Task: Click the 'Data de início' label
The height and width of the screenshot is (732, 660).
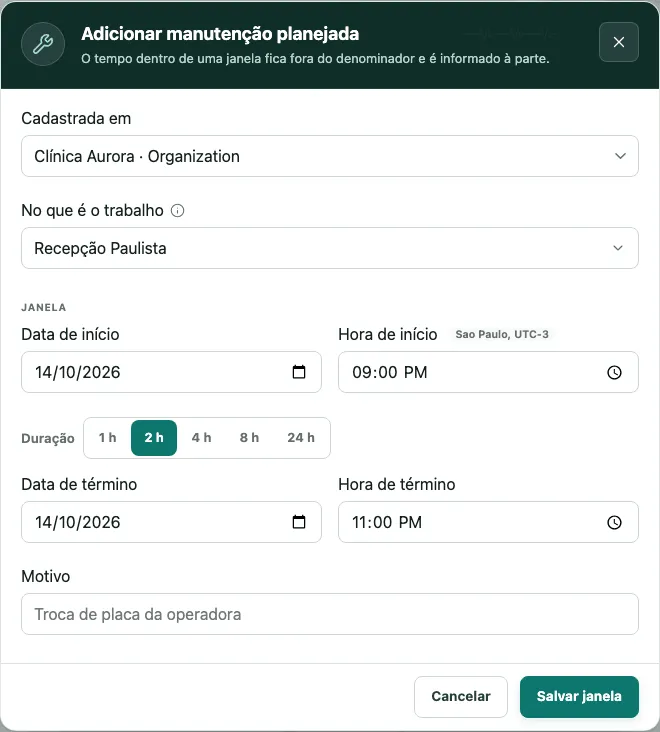Action: pos(70,334)
